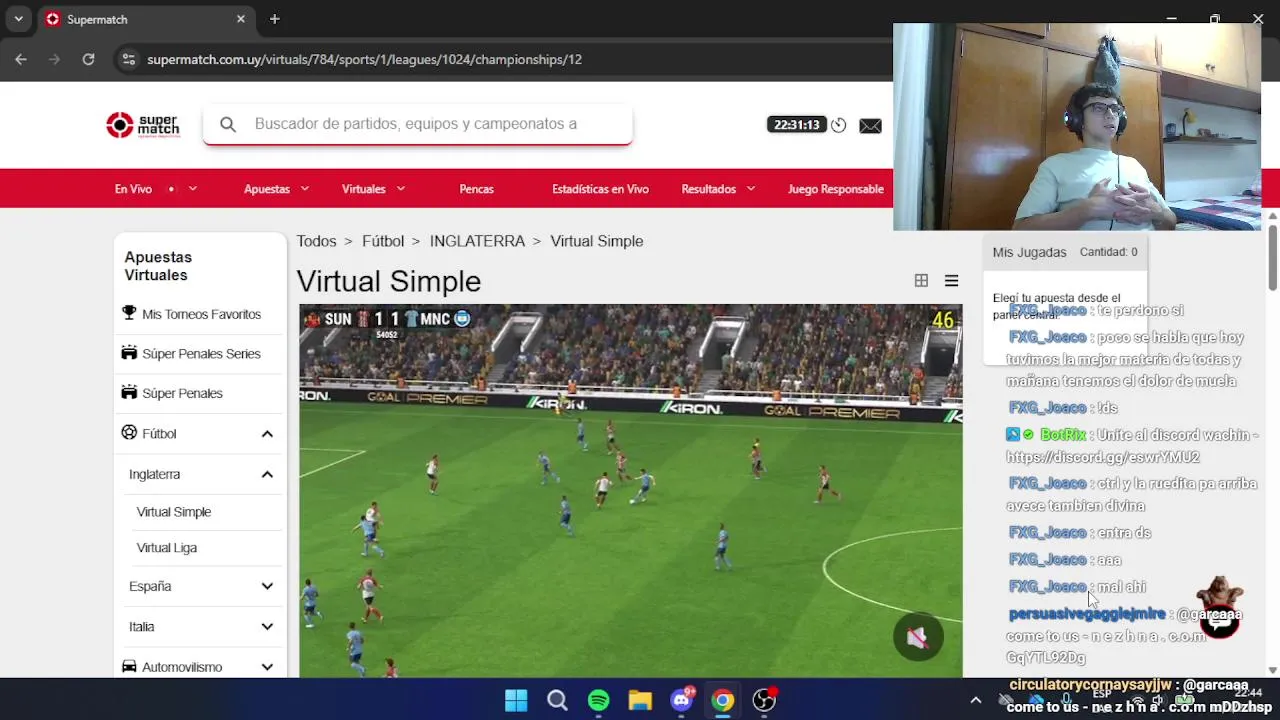This screenshot has width=1280, height=720.
Task: Open a new browser tab
Action: (274, 19)
